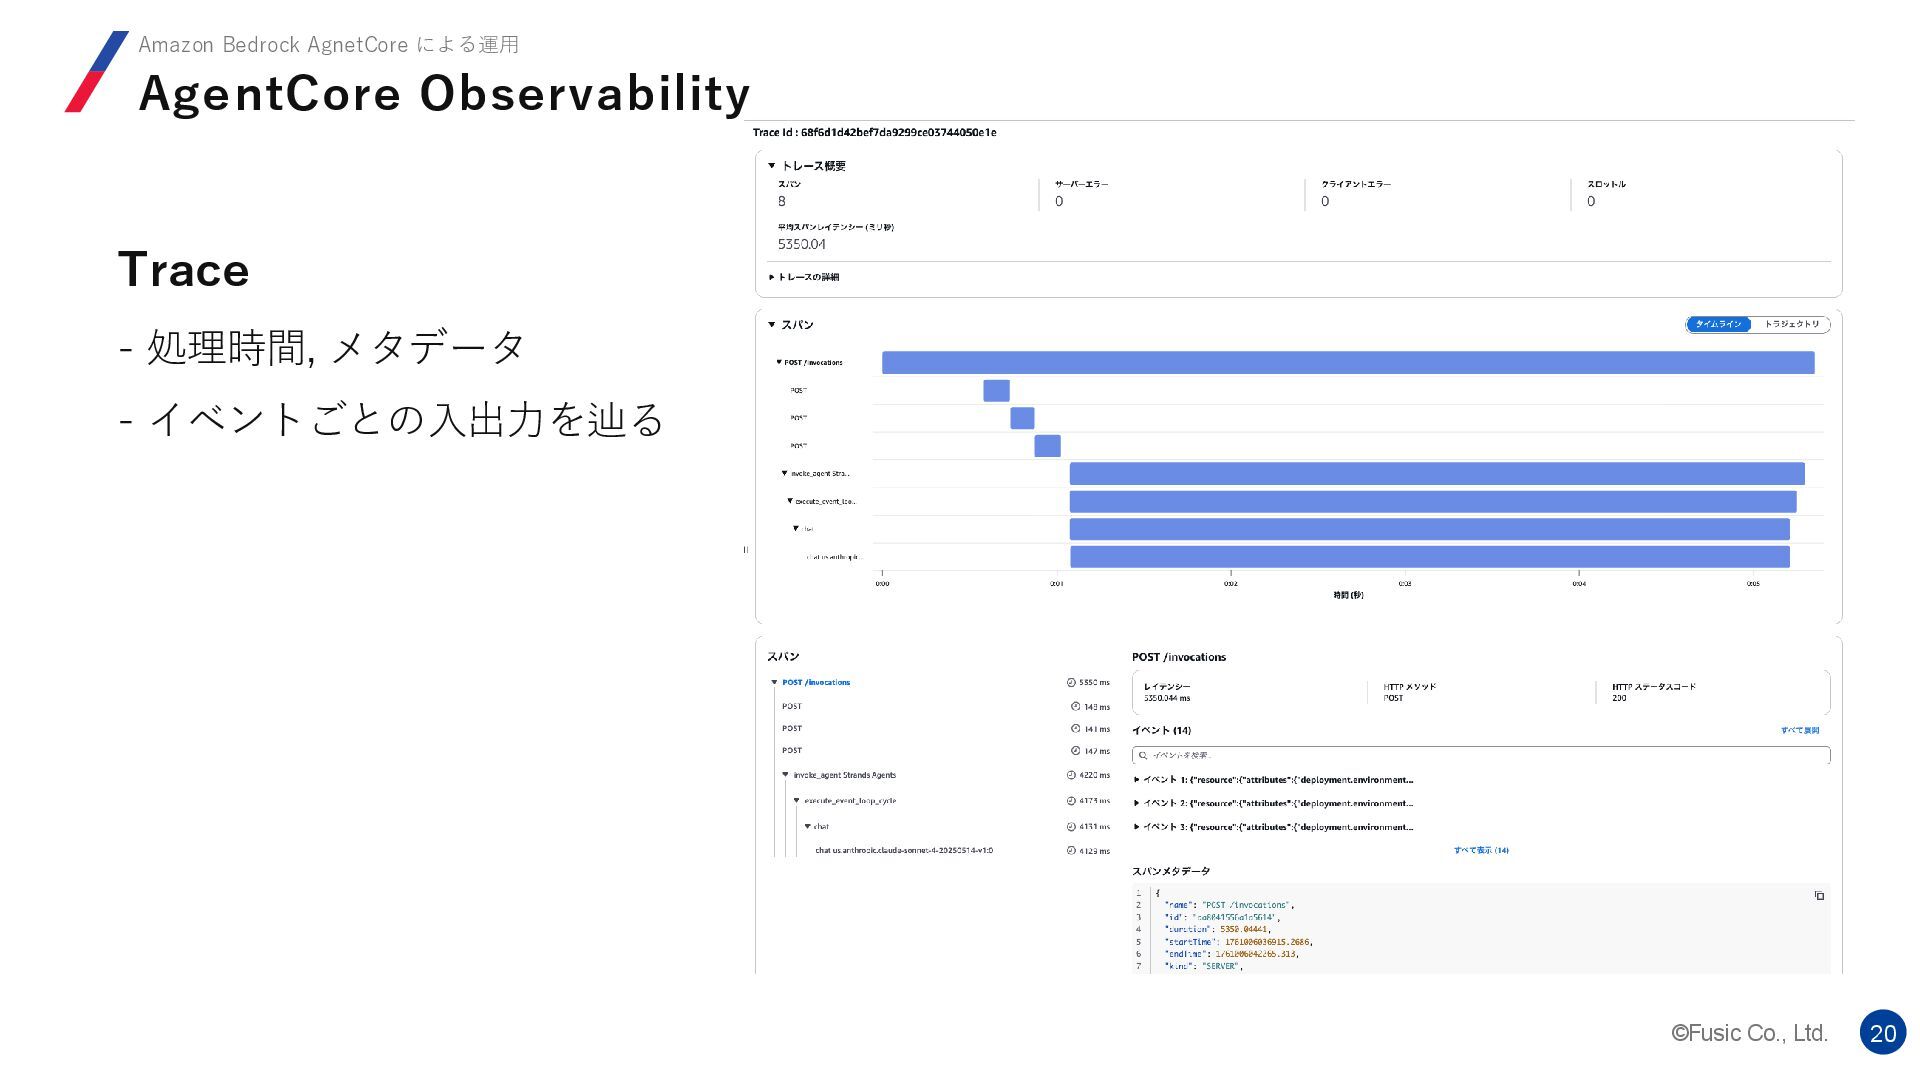
Task: Switch span view to タイムライン
Action: pyautogui.click(x=1718, y=324)
